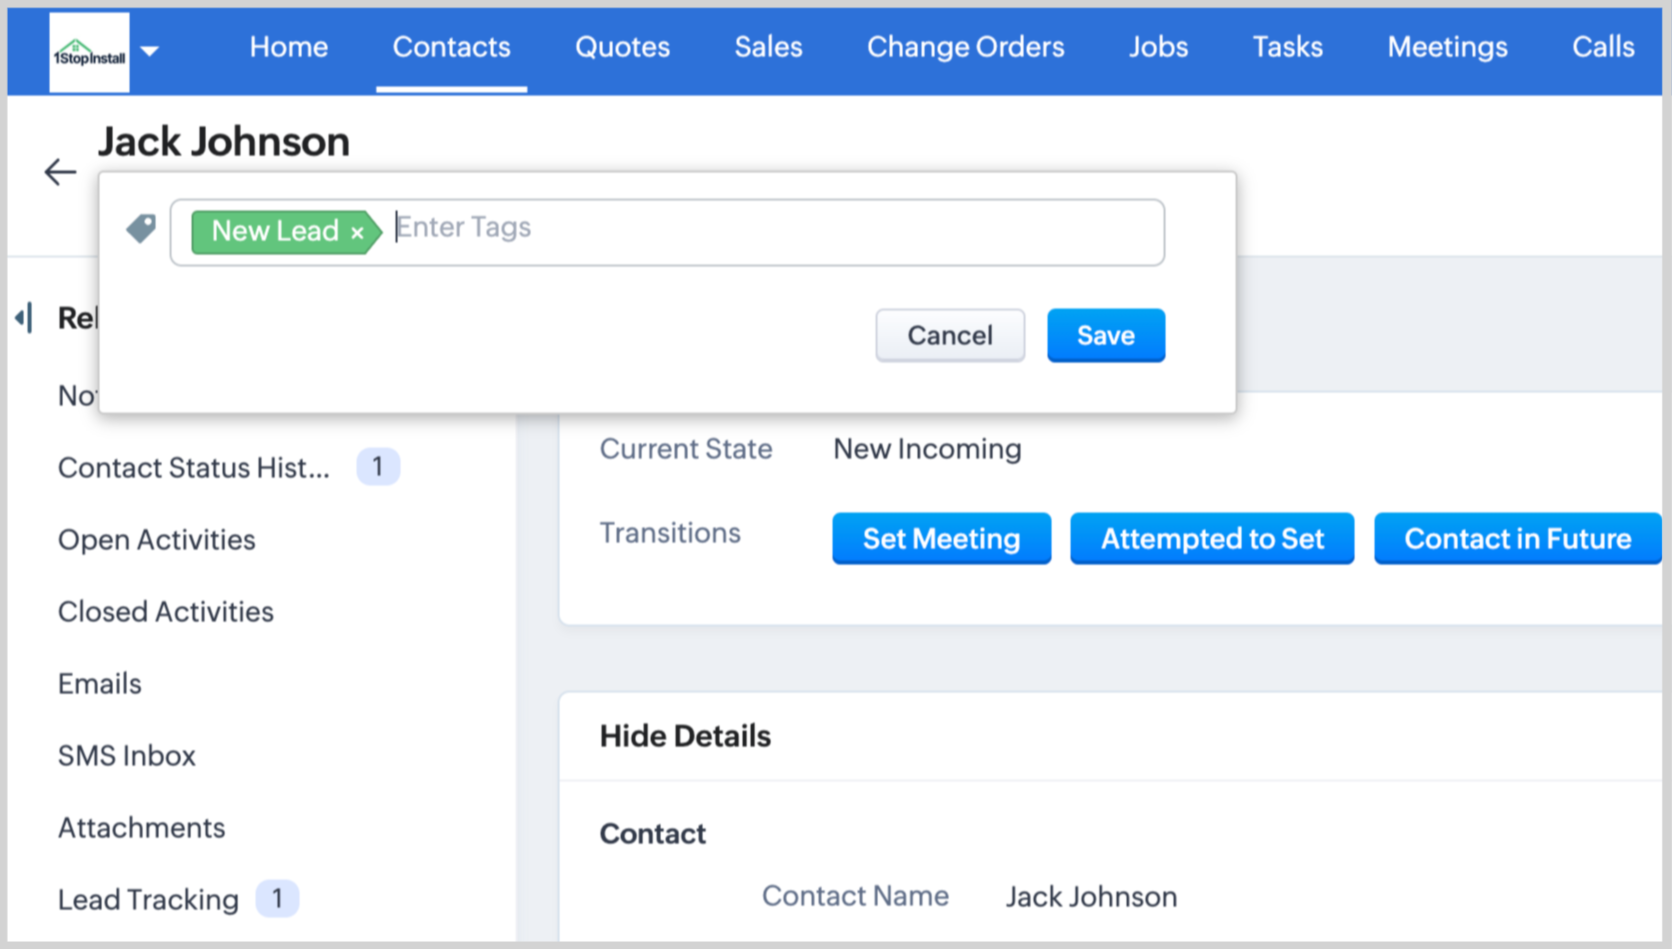1672x949 pixels.
Task: Click the 1StopInstall logo
Action: click(89, 53)
